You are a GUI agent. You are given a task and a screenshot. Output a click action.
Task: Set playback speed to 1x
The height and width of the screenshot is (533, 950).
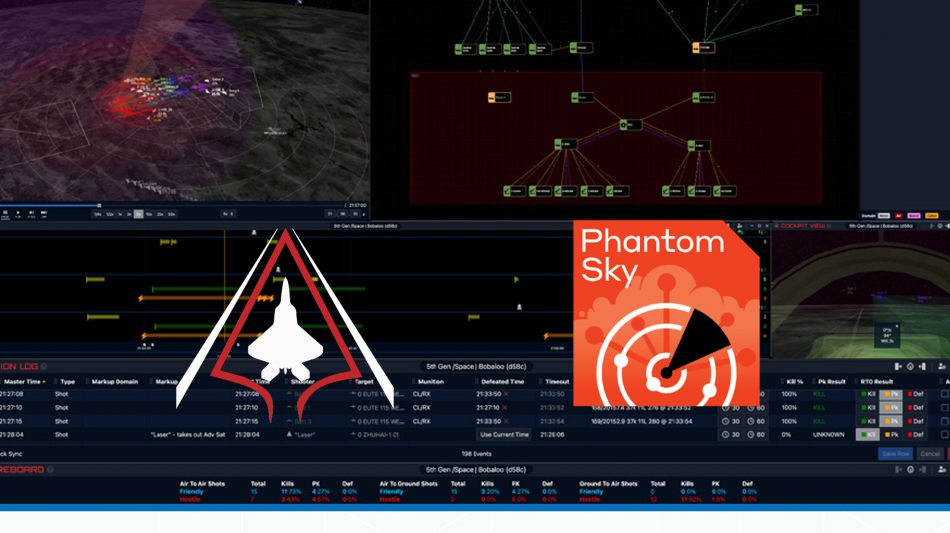120,214
